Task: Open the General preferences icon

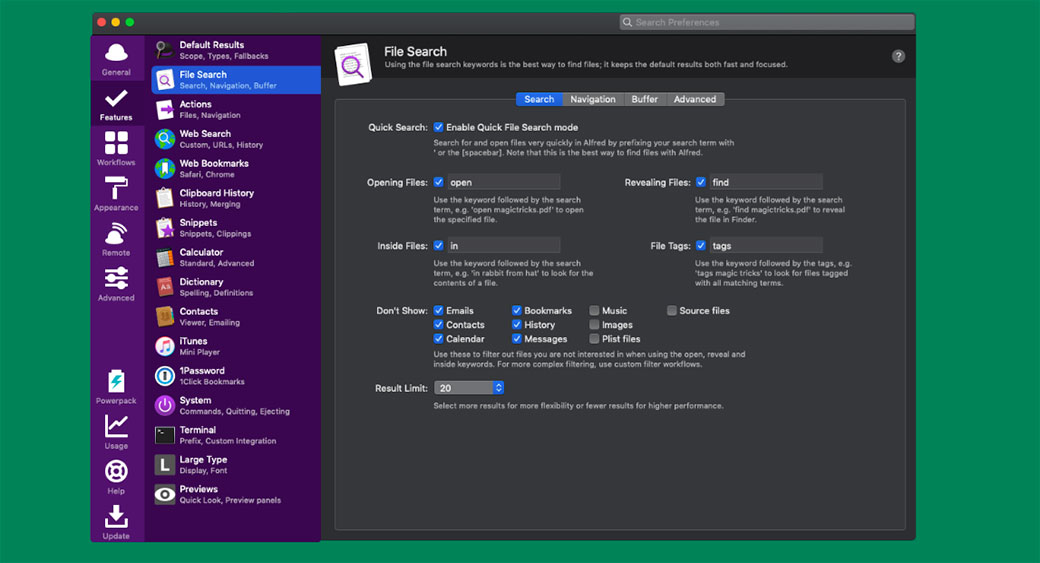Action: [116, 58]
